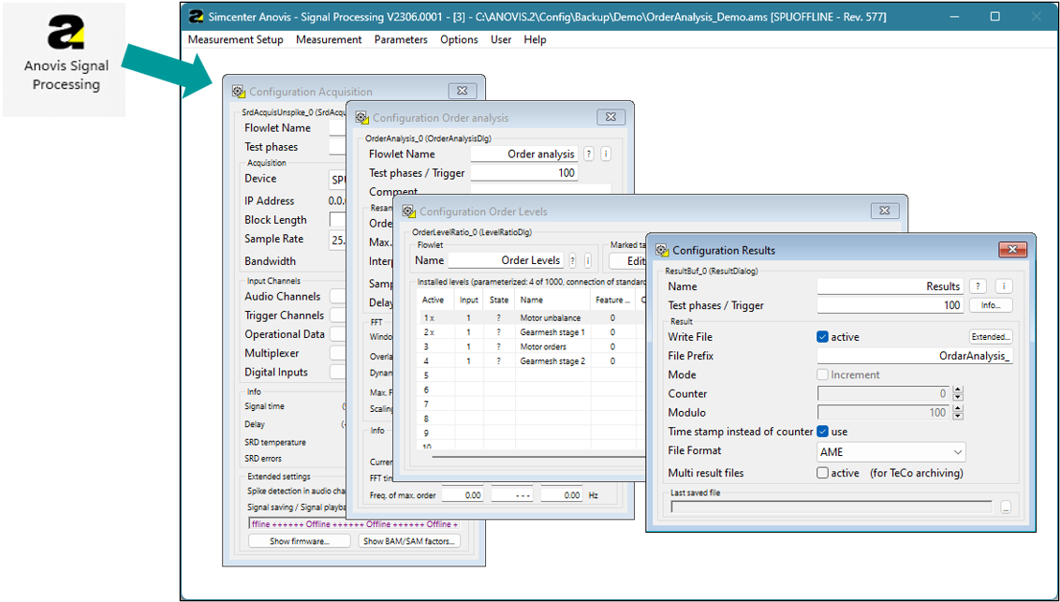1060x602 pixels.
Task: Increase the Counter value with up arrow
Action: (958, 390)
